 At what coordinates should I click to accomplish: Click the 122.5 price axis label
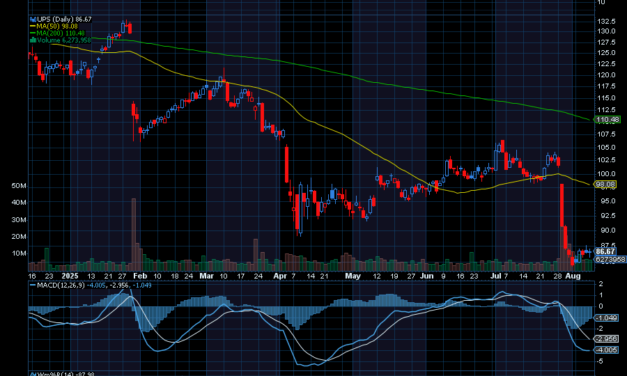606,64
